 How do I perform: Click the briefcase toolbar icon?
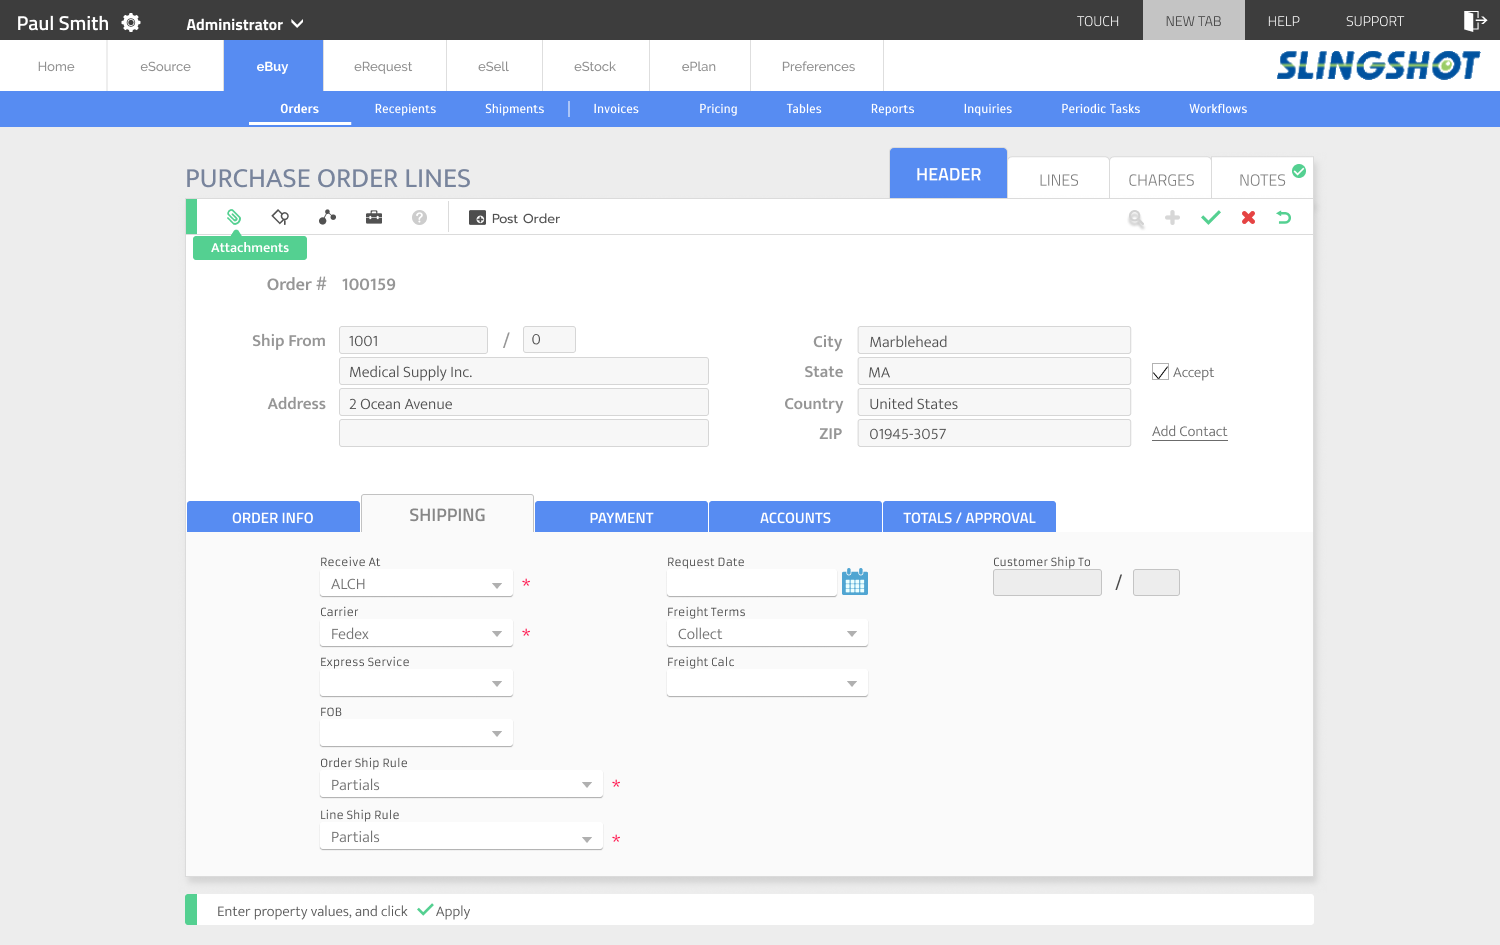[374, 217]
